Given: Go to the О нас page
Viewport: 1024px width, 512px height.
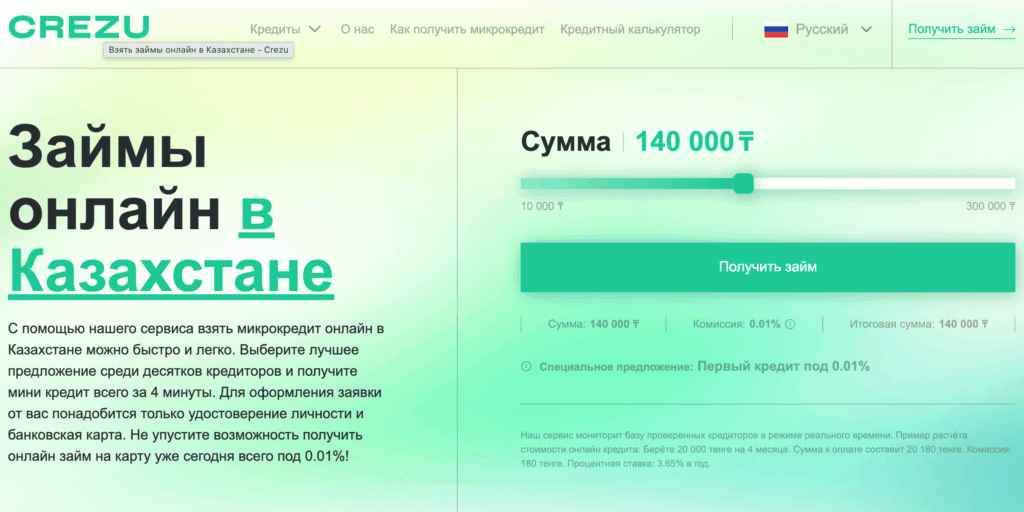Looking at the screenshot, I should click(x=357, y=30).
